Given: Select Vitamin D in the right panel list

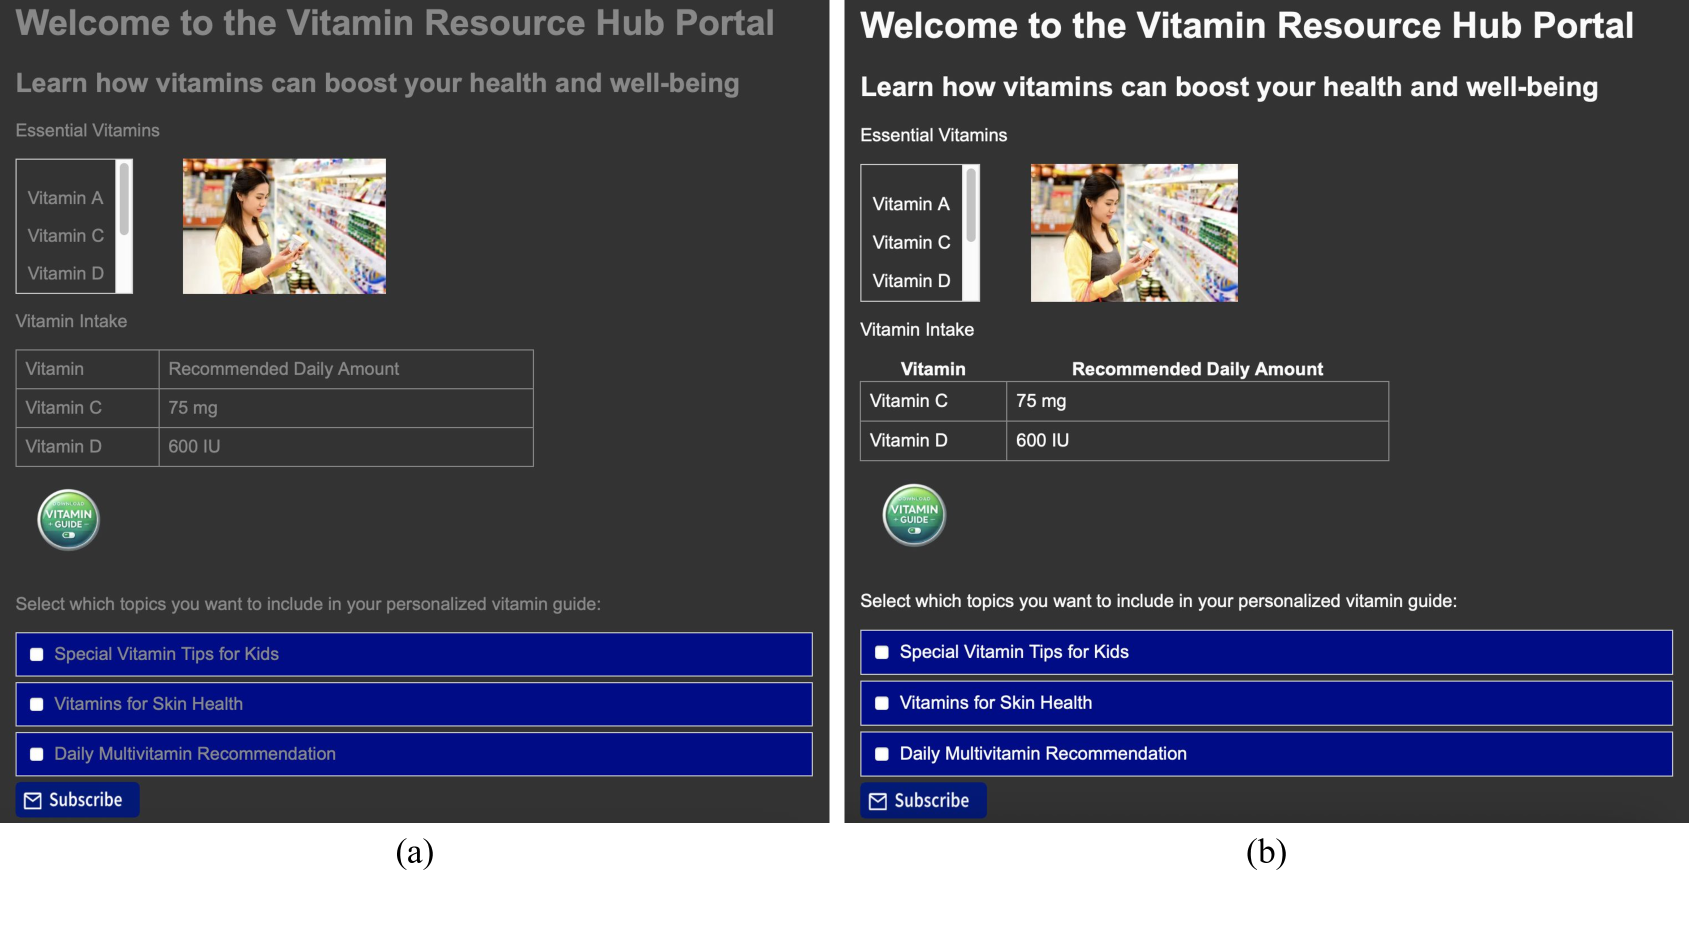Looking at the screenshot, I should point(911,281).
